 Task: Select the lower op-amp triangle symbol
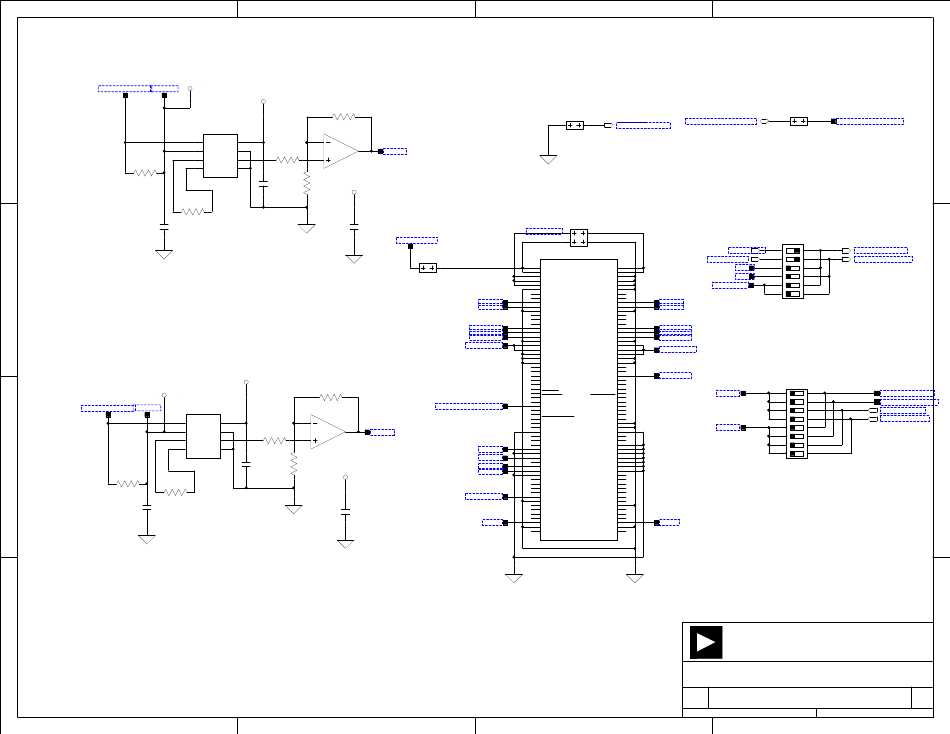tap(327, 432)
